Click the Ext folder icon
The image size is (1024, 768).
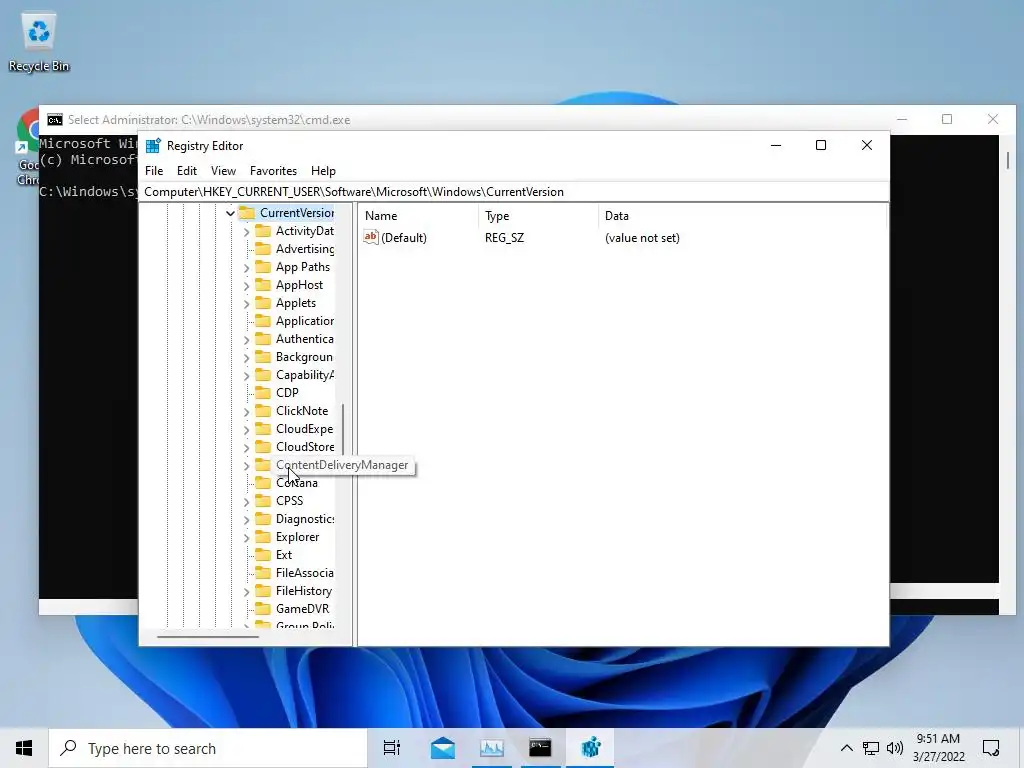click(263, 554)
